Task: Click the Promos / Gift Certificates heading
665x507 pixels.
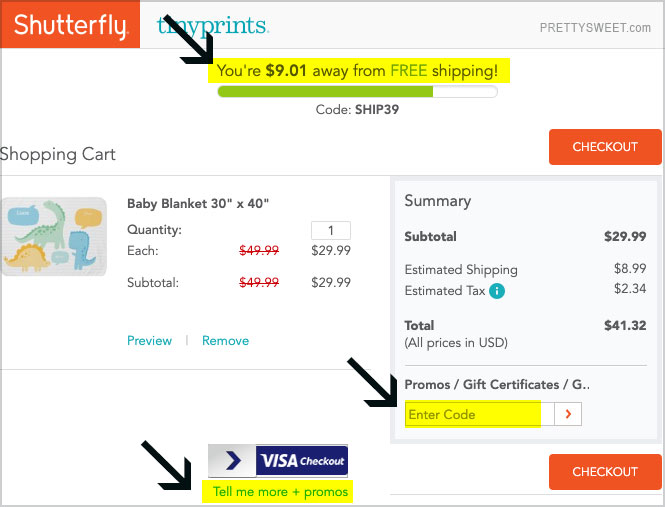Action: coord(497,384)
